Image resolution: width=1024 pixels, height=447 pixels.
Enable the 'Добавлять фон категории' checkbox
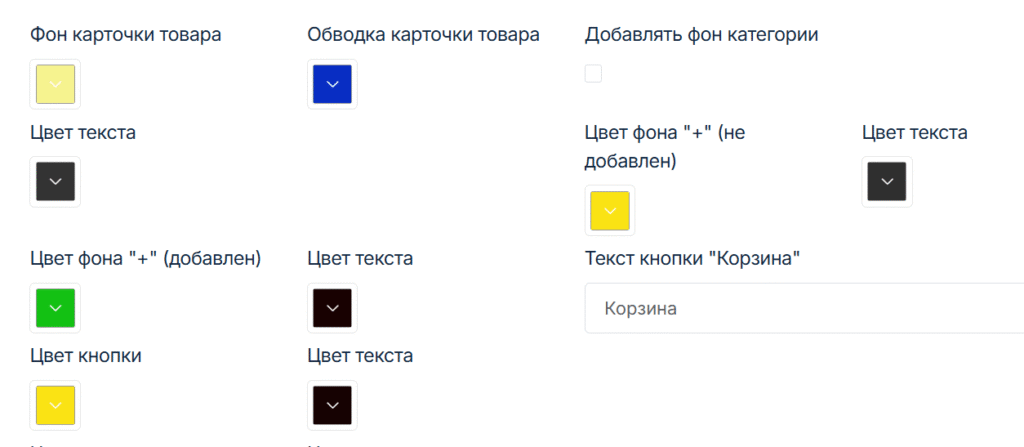(594, 73)
